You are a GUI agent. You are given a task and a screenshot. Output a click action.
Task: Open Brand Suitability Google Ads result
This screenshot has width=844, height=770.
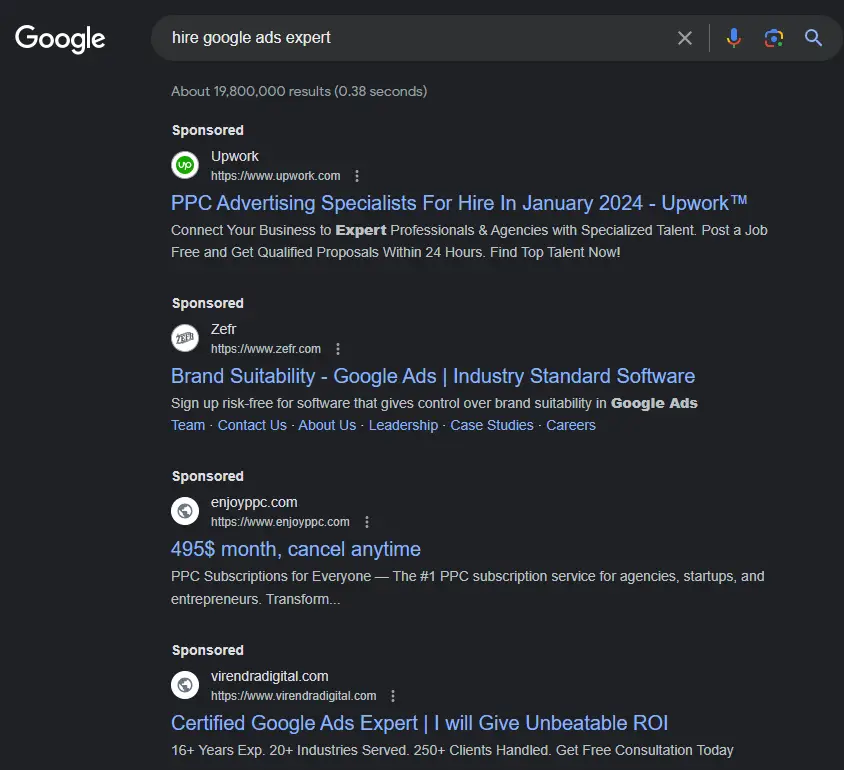[433, 376]
